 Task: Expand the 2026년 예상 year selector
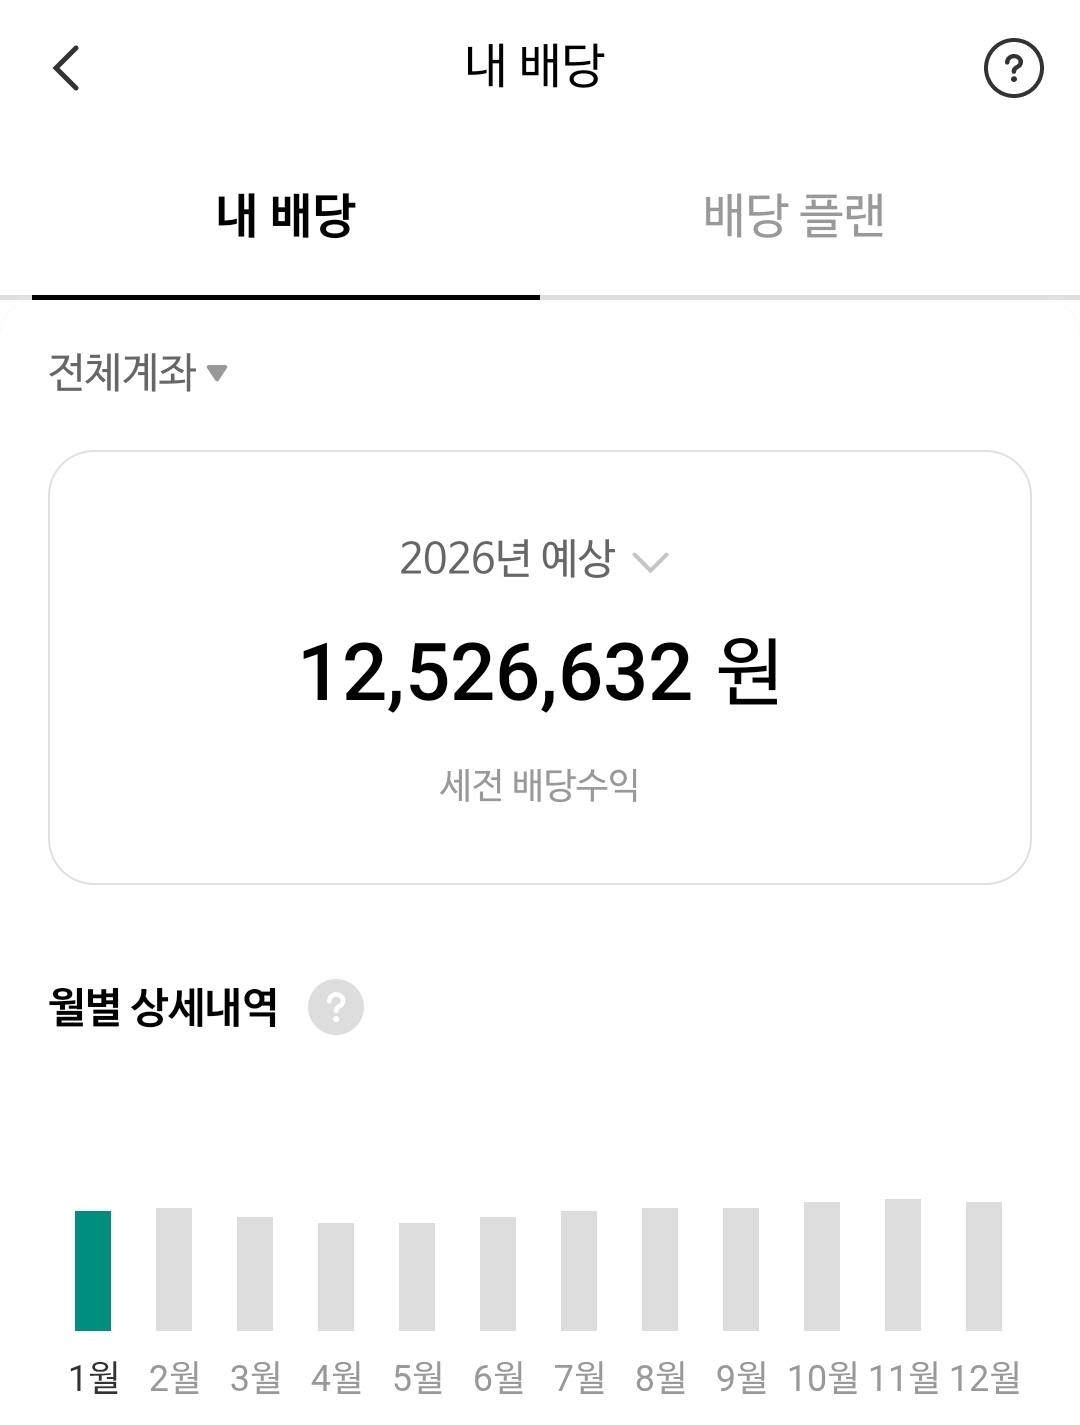(534, 559)
